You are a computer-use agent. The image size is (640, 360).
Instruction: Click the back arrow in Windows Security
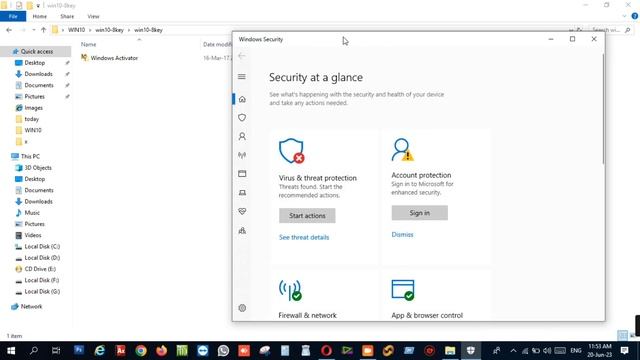point(242,56)
